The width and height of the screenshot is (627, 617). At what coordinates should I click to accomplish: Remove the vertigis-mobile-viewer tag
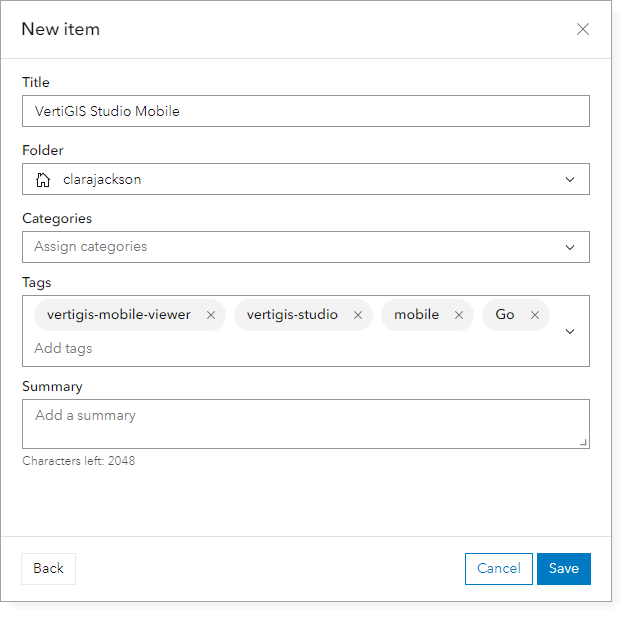point(211,315)
